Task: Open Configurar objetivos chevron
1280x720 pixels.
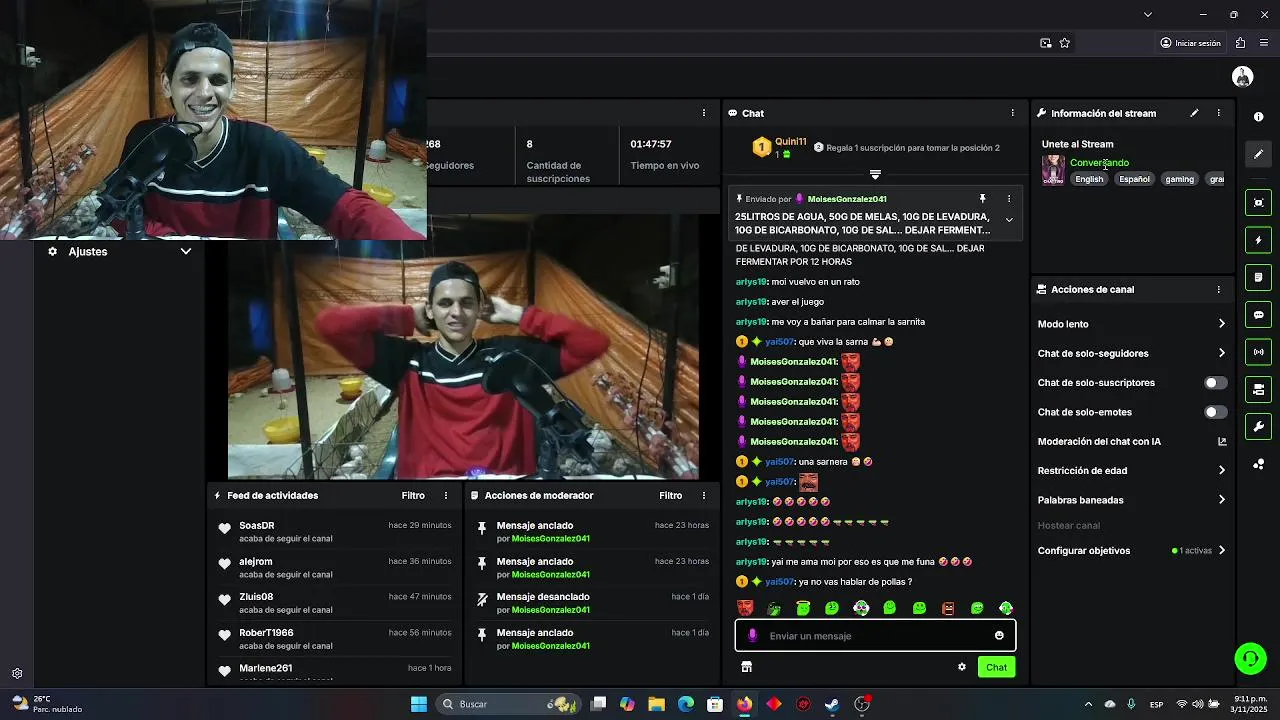Action: click(1222, 551)
